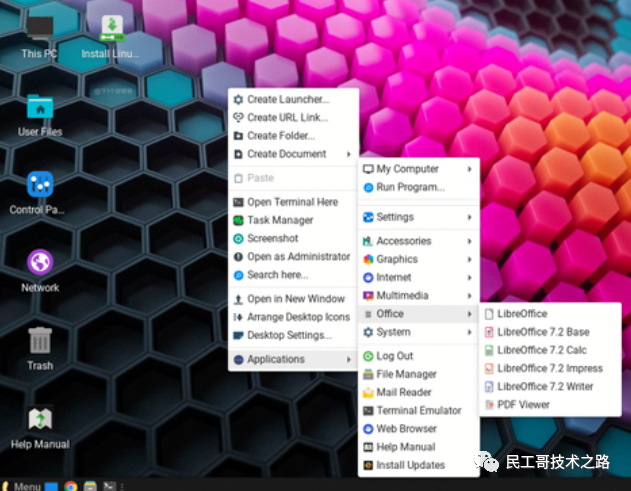Open PDF Viewer from Office submenu
631x491 pixels.
tap(550, 404)
